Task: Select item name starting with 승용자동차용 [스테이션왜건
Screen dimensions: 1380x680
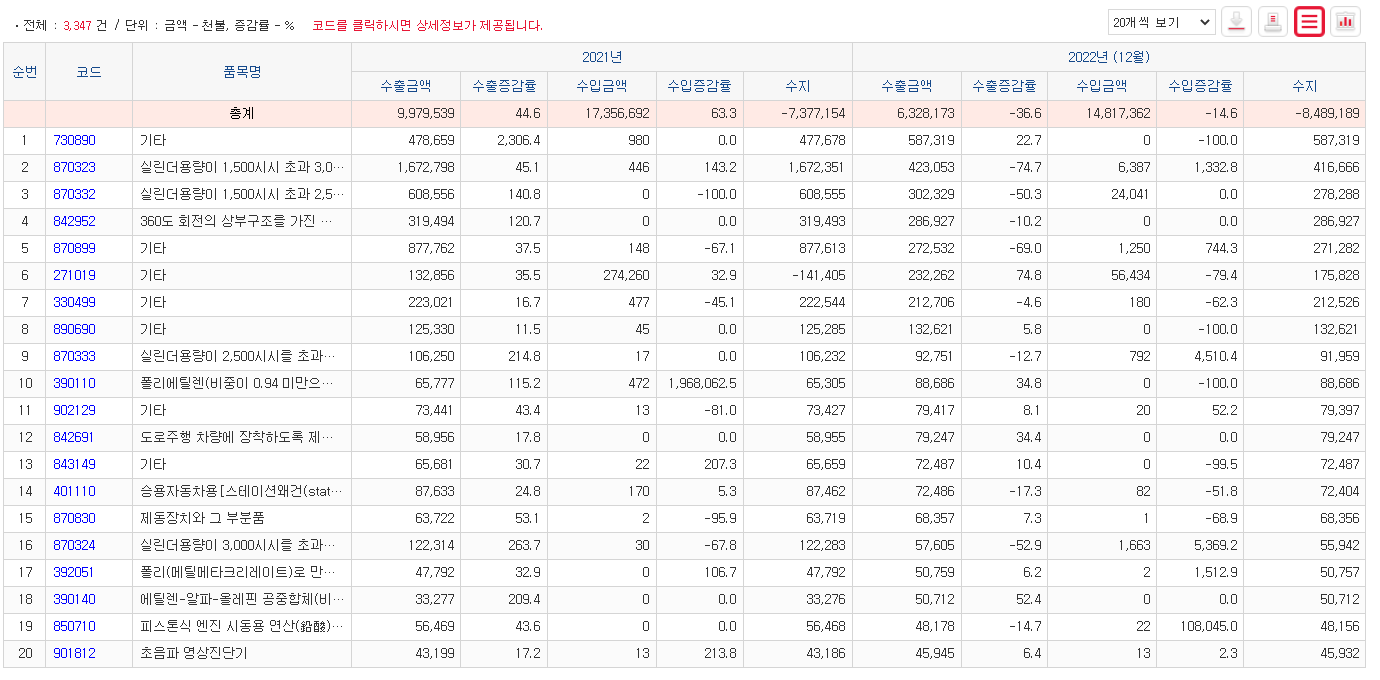Action: [241, 492]
